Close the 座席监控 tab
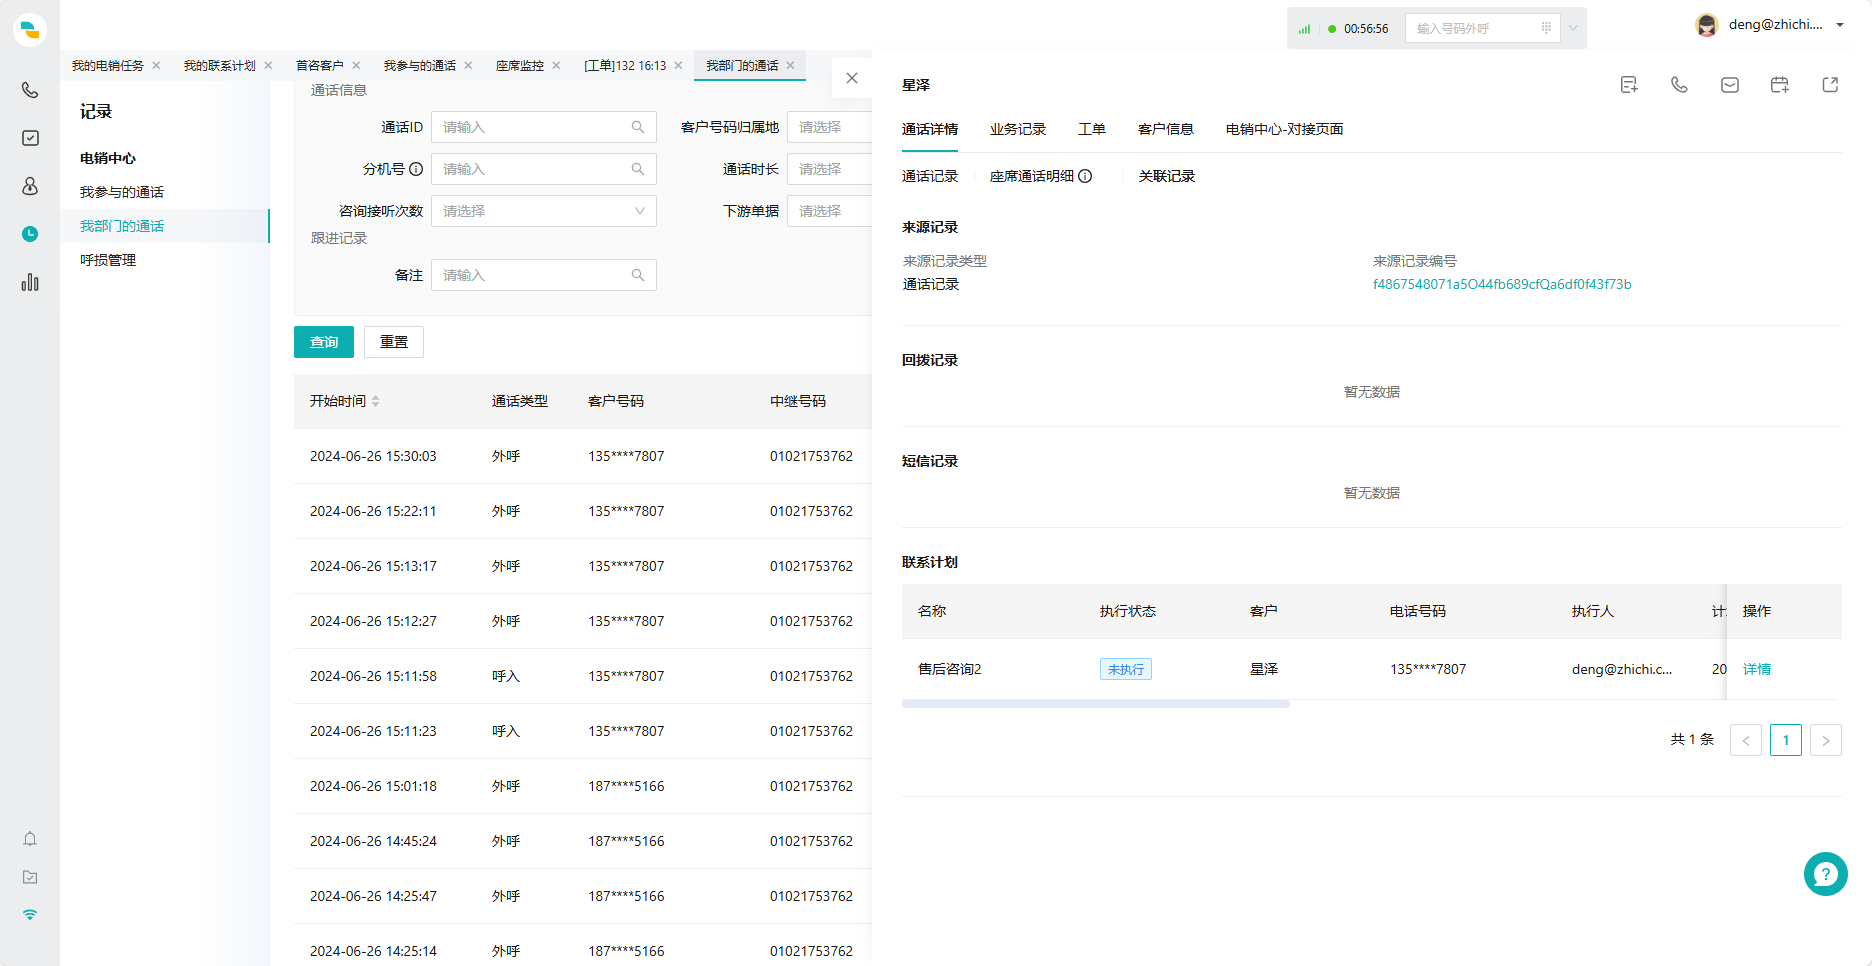1872x966 pixels. tap(556, 65)
